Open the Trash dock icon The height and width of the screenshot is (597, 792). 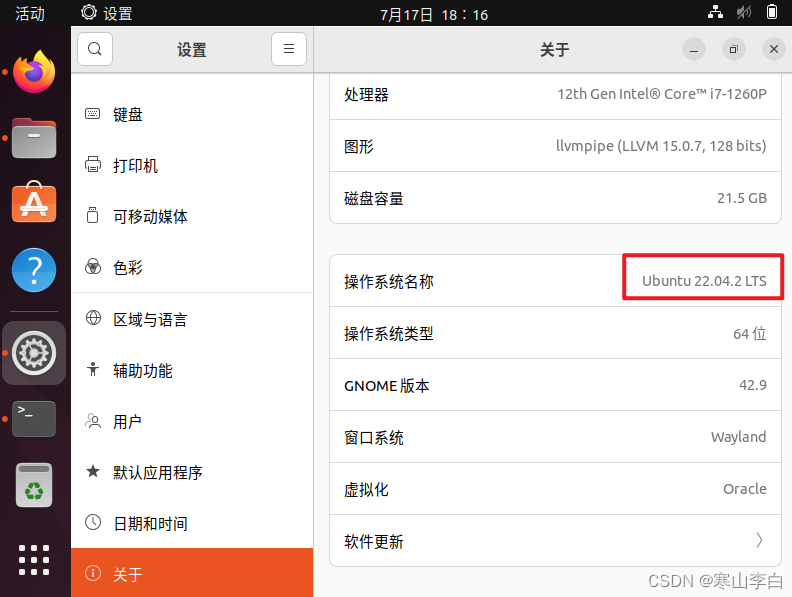(34, 485)
